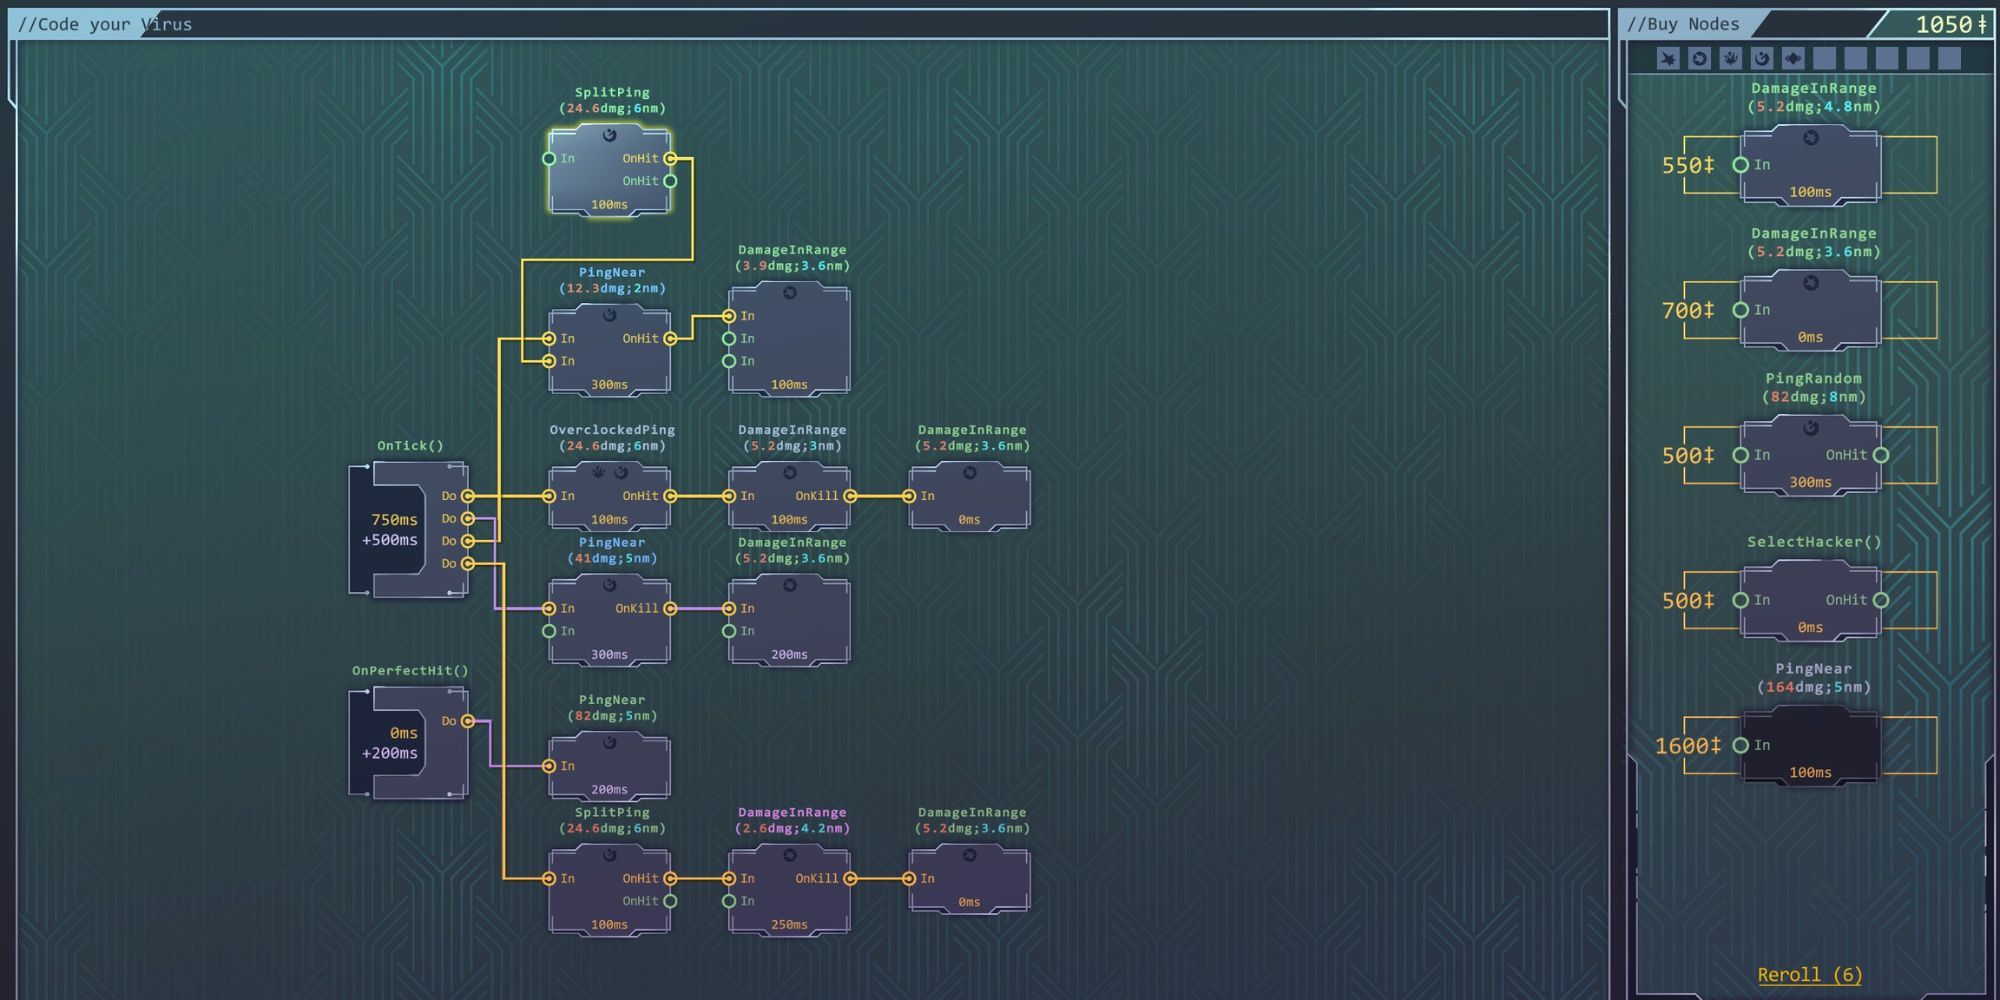
Task: Click the OnKill port of DamageInRange (2.6dmg;4.2nm)
Action: [x=850, y=878]
